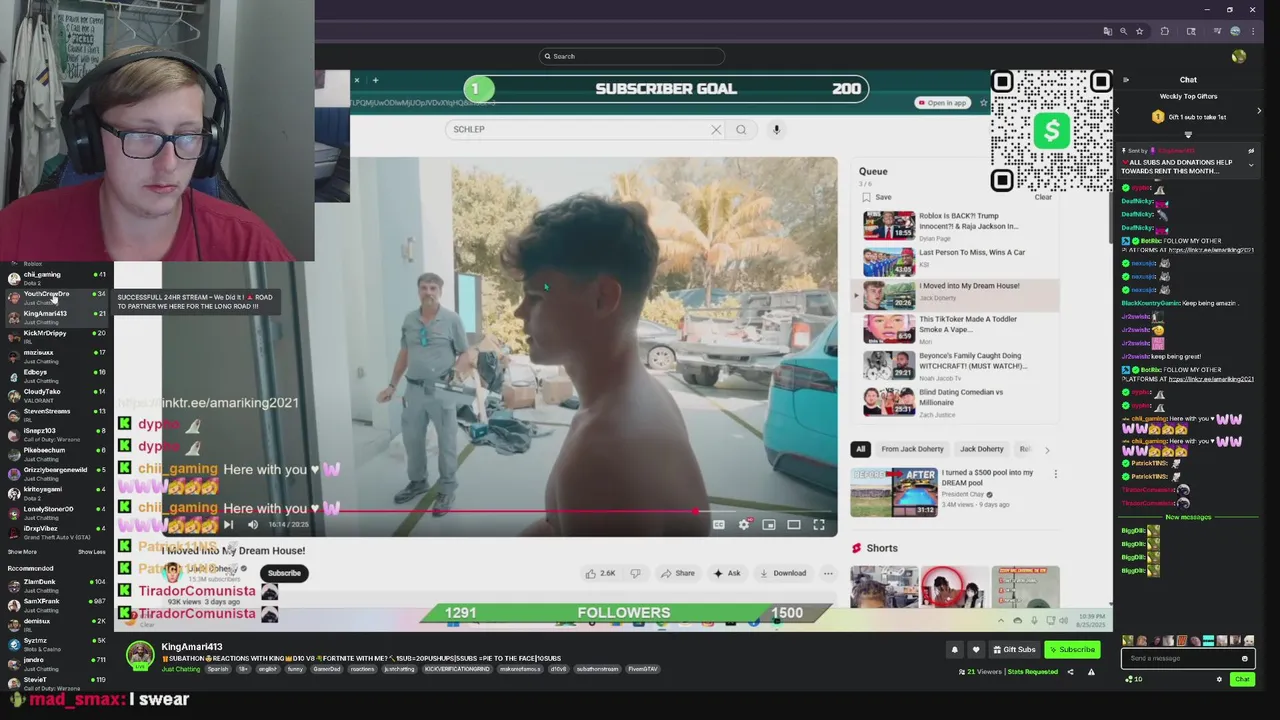Expand the pinned chat message chevron
This screenshot has width=1280, height=720.
[x=1251, y=164]
